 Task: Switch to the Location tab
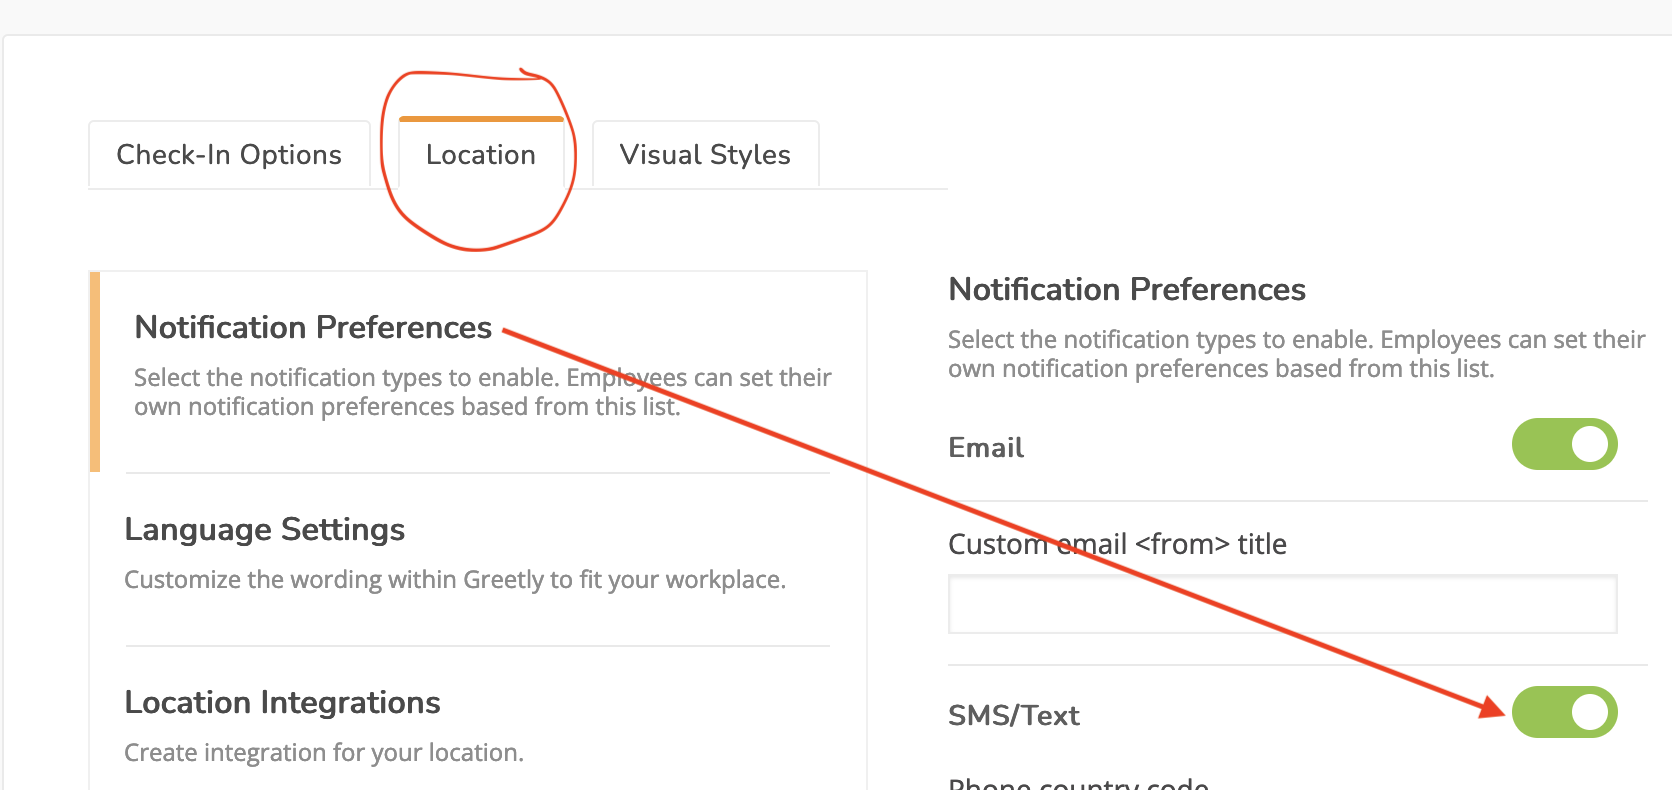(481, 154)
